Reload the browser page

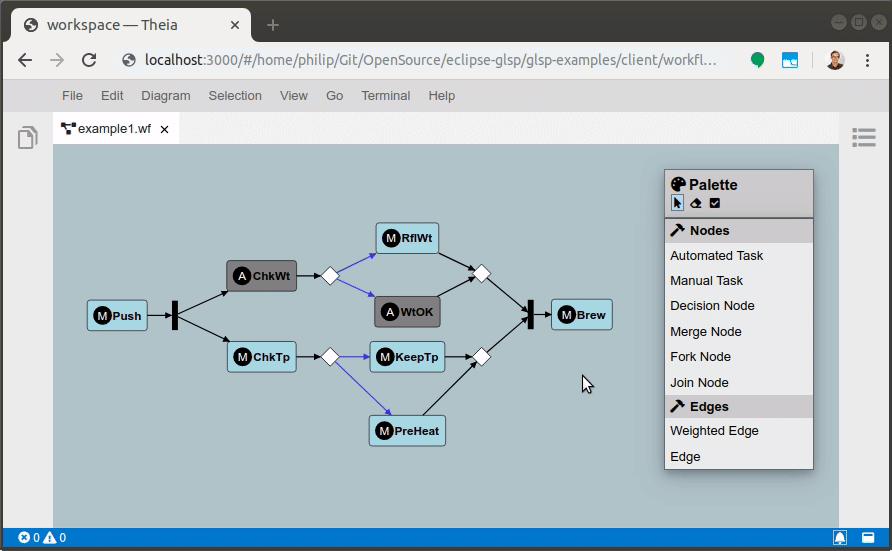point(89,60)
